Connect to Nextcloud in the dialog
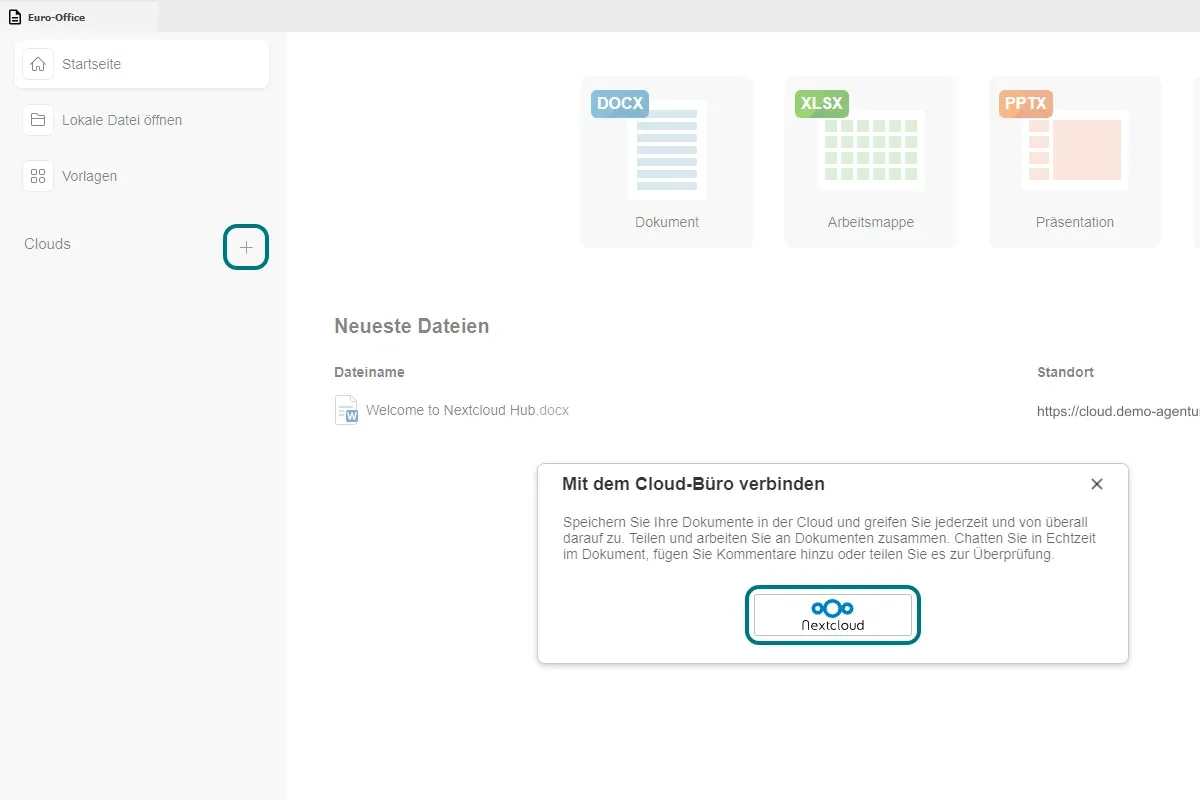The width and height of the screenshot is (1200, 800). pos(833,615)
